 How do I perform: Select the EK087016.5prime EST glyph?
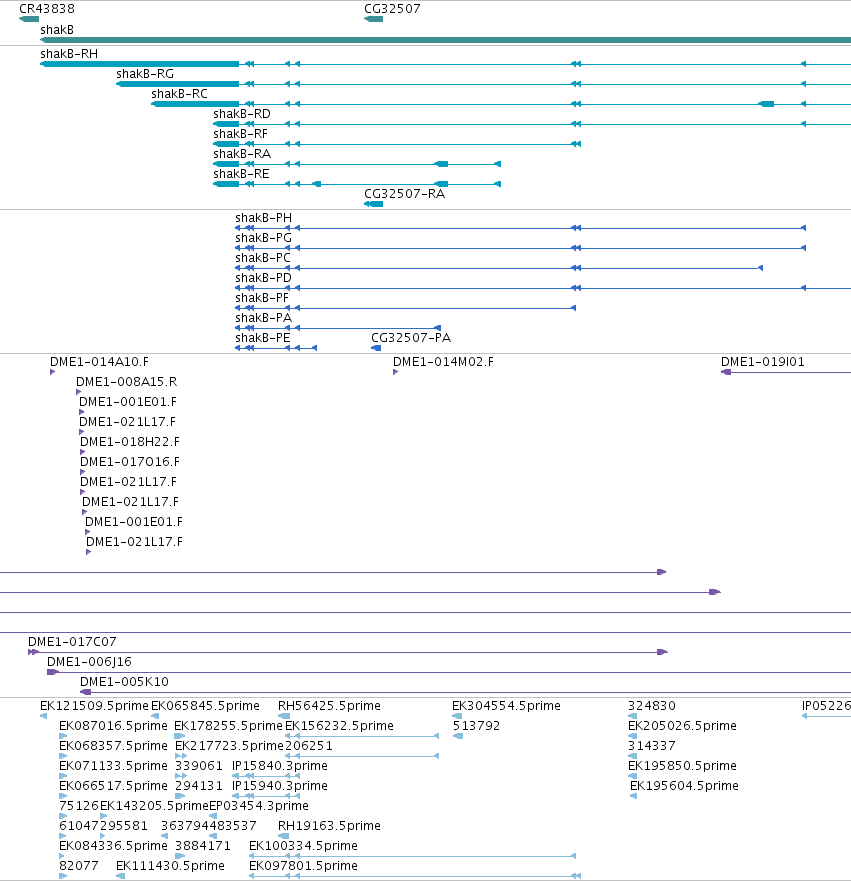point(63,736)
